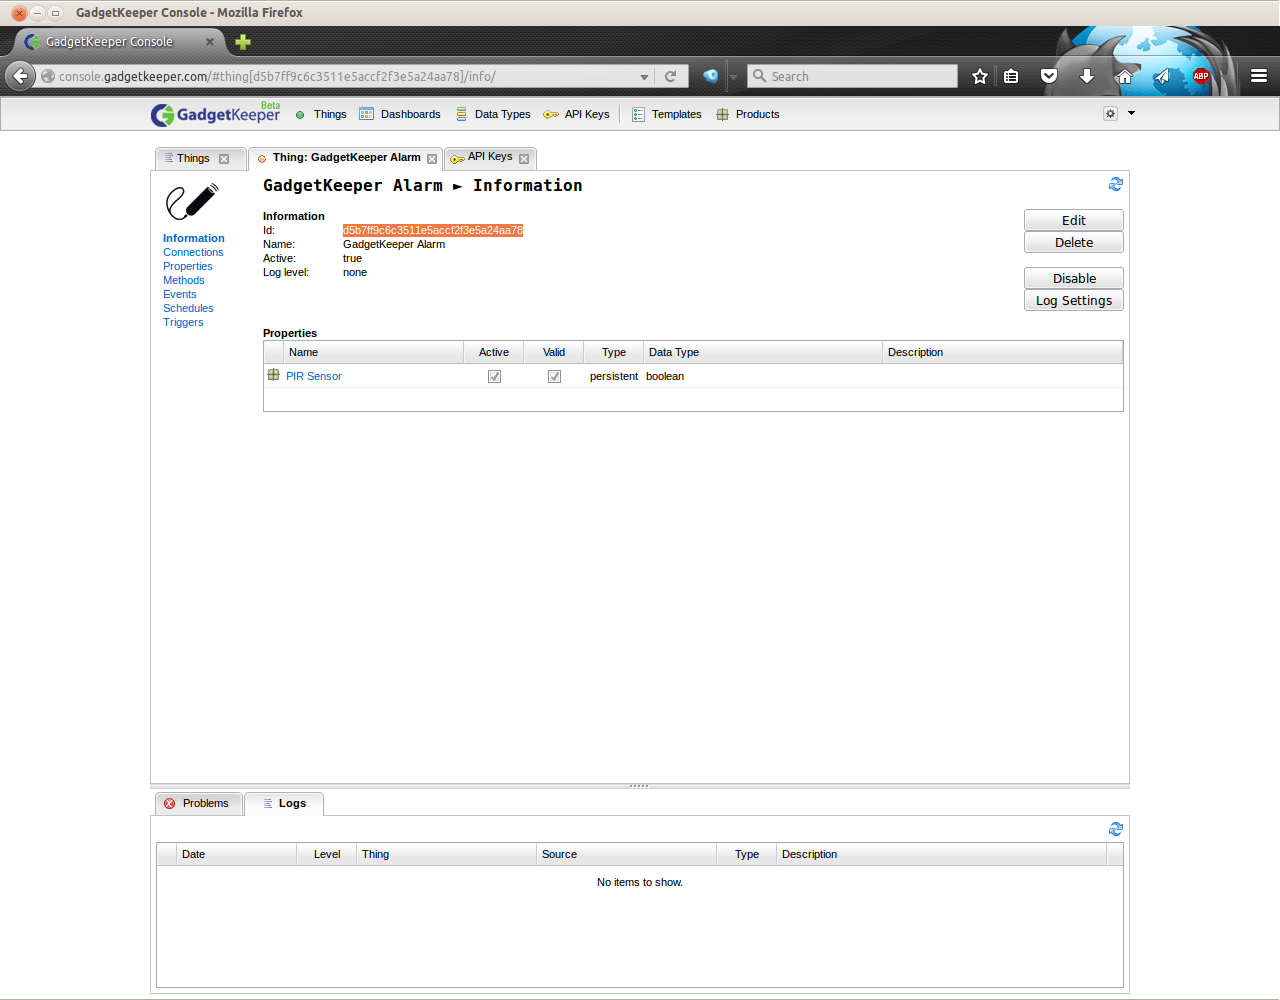Image resolution: width=1280 pixels, height=1000 pixels.
Task: Switch to the Logs tab
Action: tap(283, 803)
